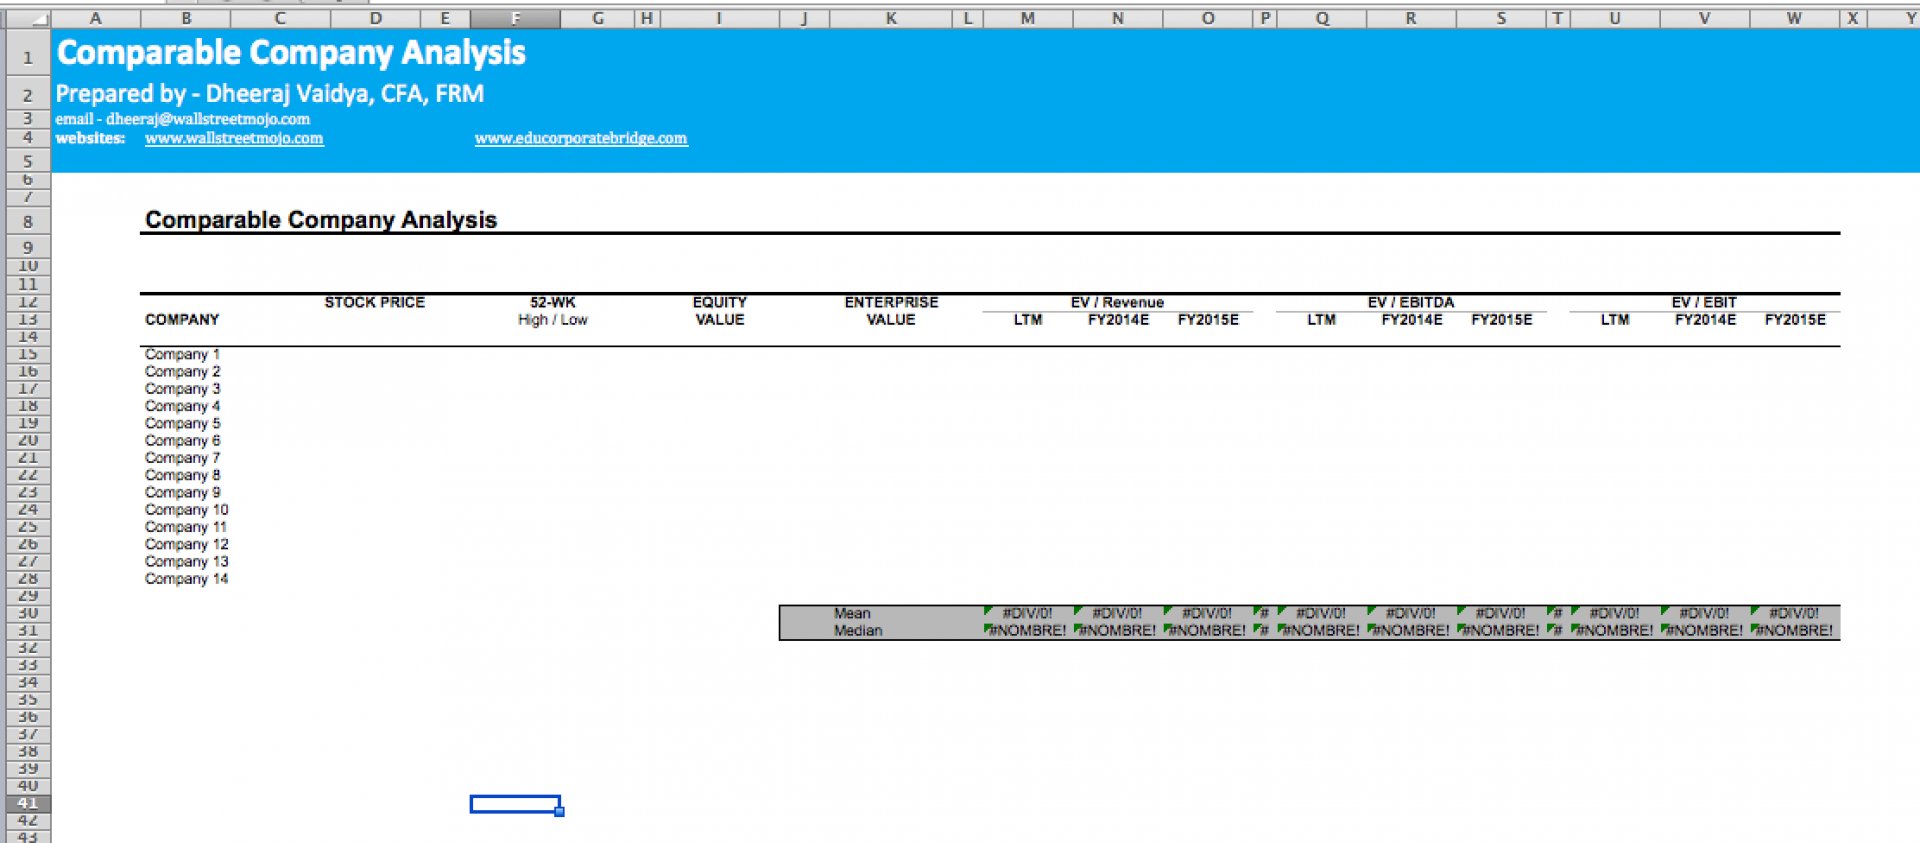Screen dimensions: 1920x843
Task: Select column W header
Action: tap(1794, 18)
